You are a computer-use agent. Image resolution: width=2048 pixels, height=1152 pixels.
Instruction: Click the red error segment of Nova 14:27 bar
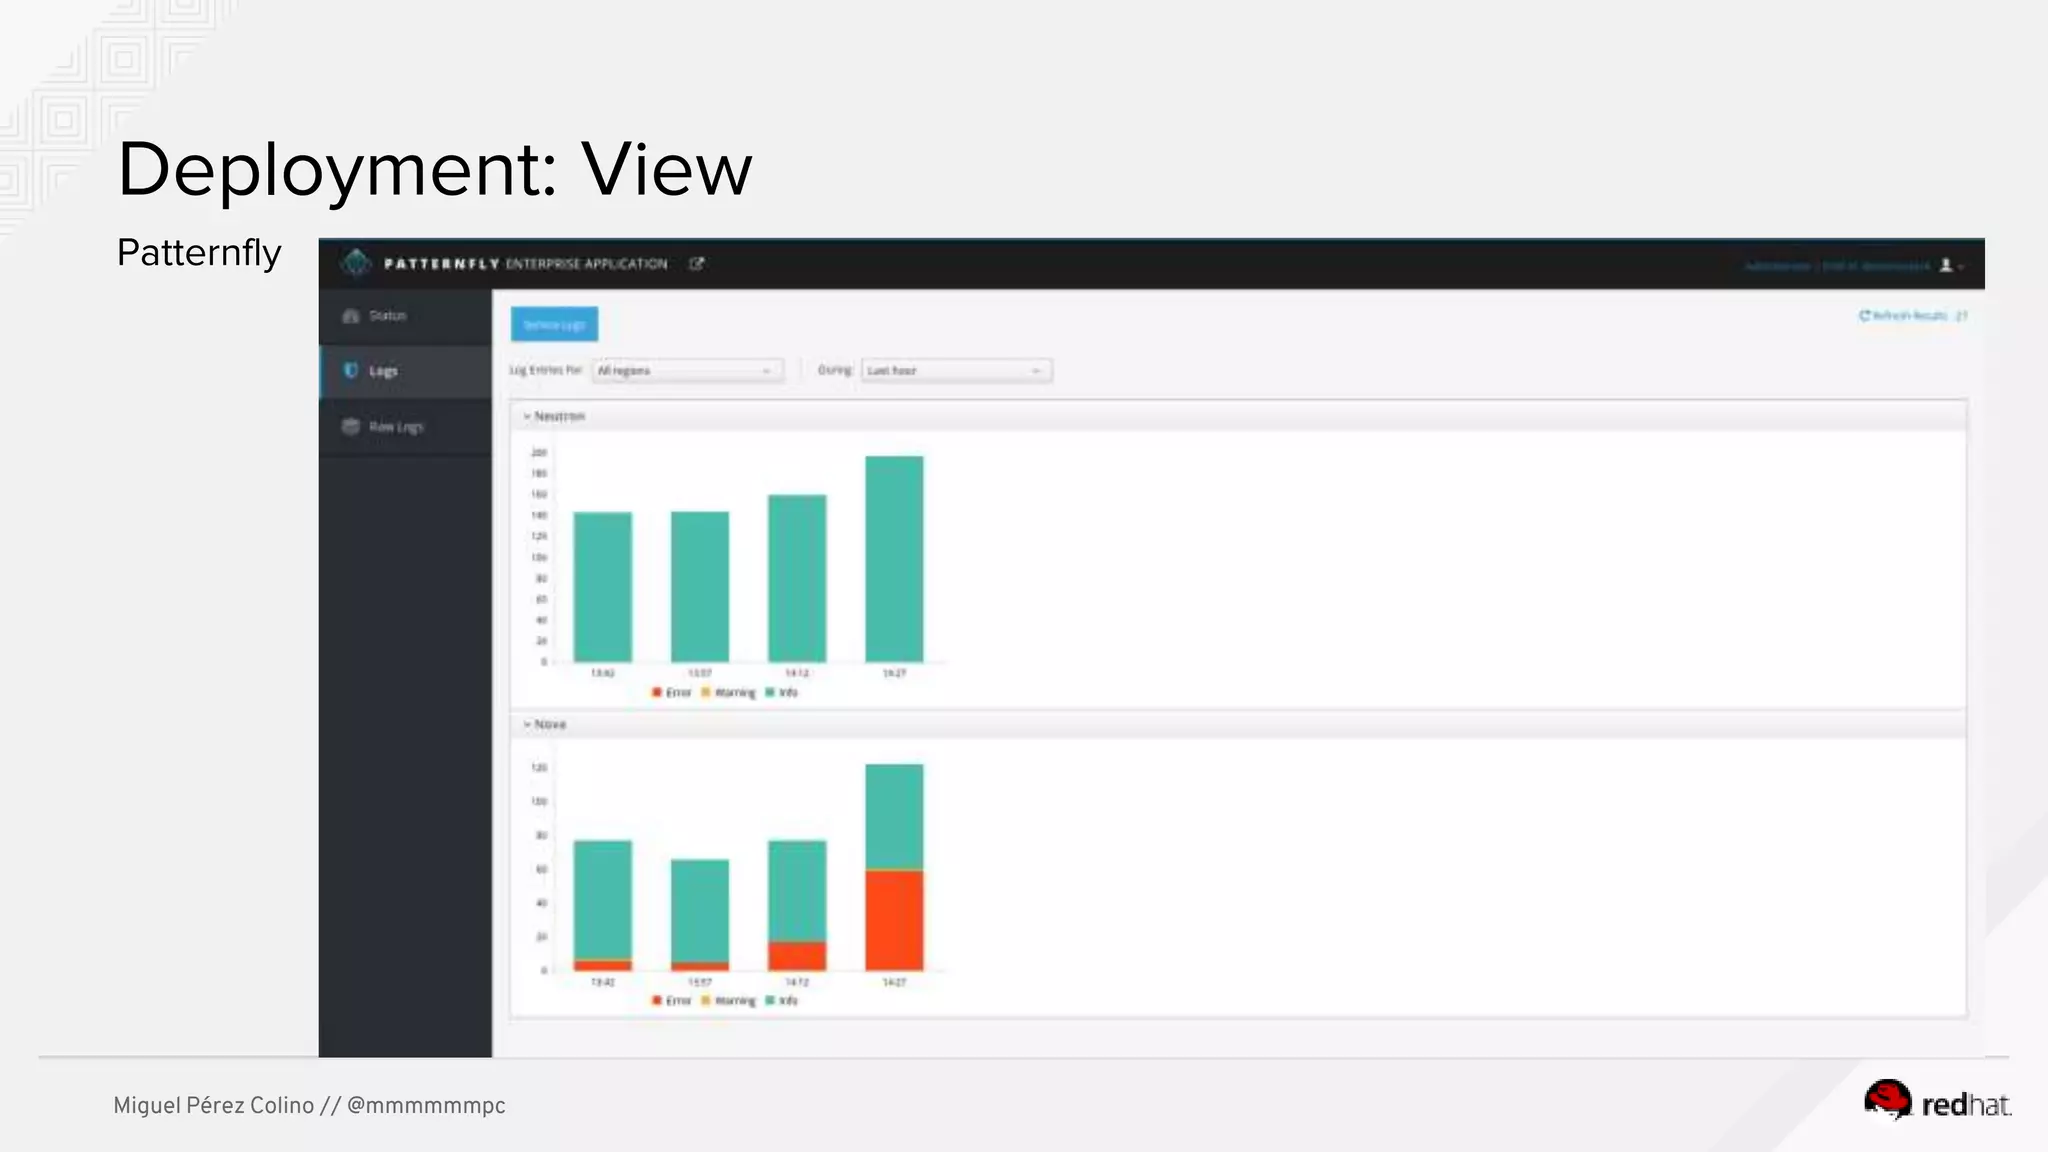tap(894, 920)
